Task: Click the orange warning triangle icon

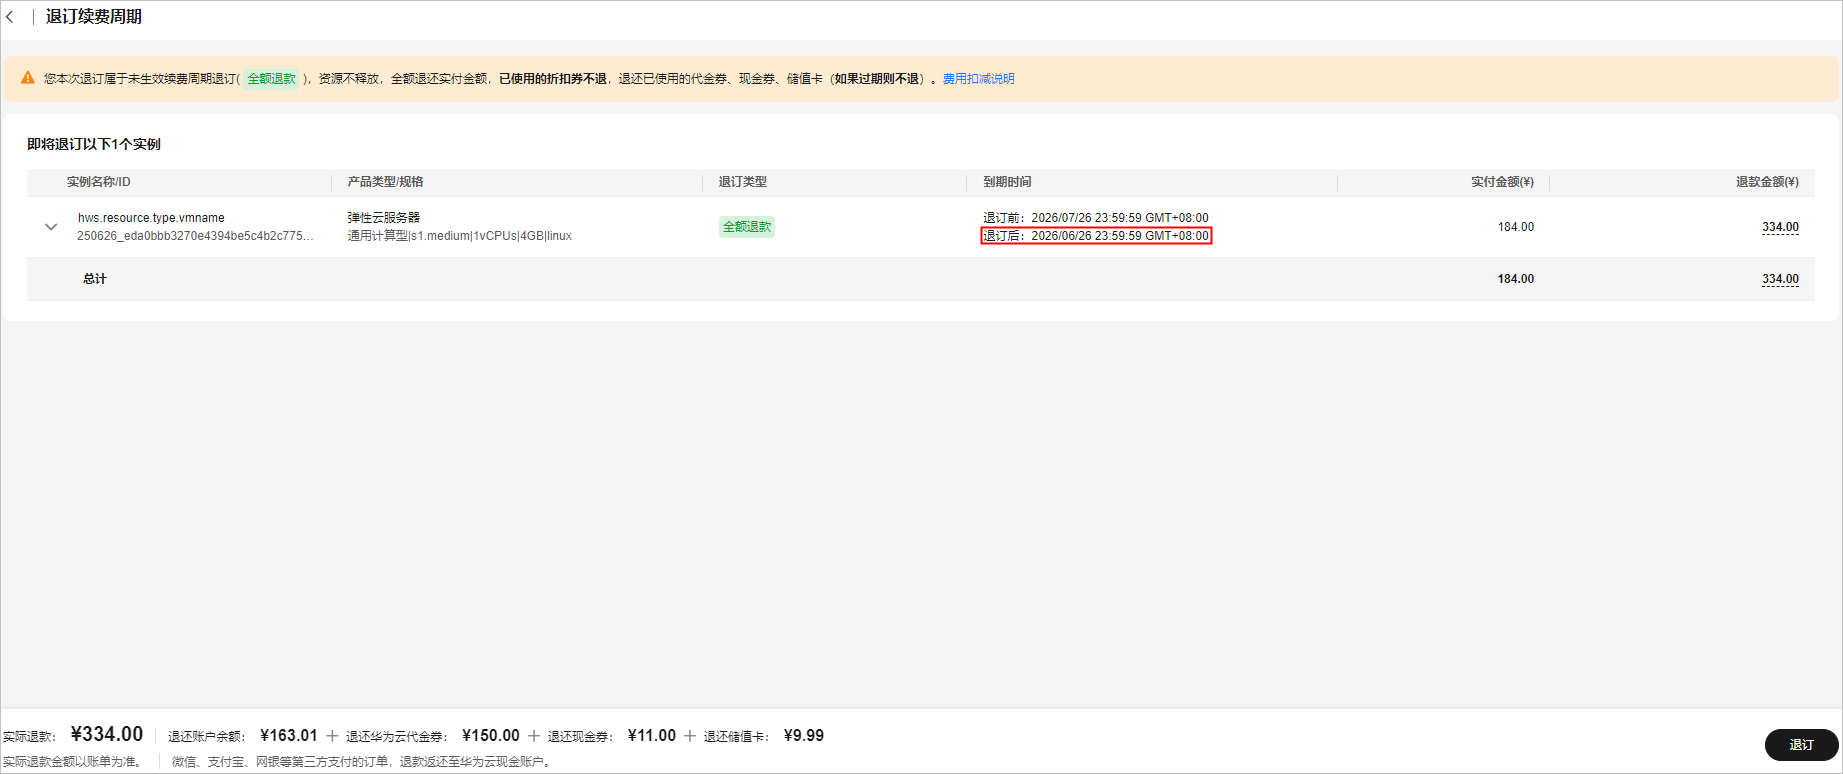Action: click(28, 78)
